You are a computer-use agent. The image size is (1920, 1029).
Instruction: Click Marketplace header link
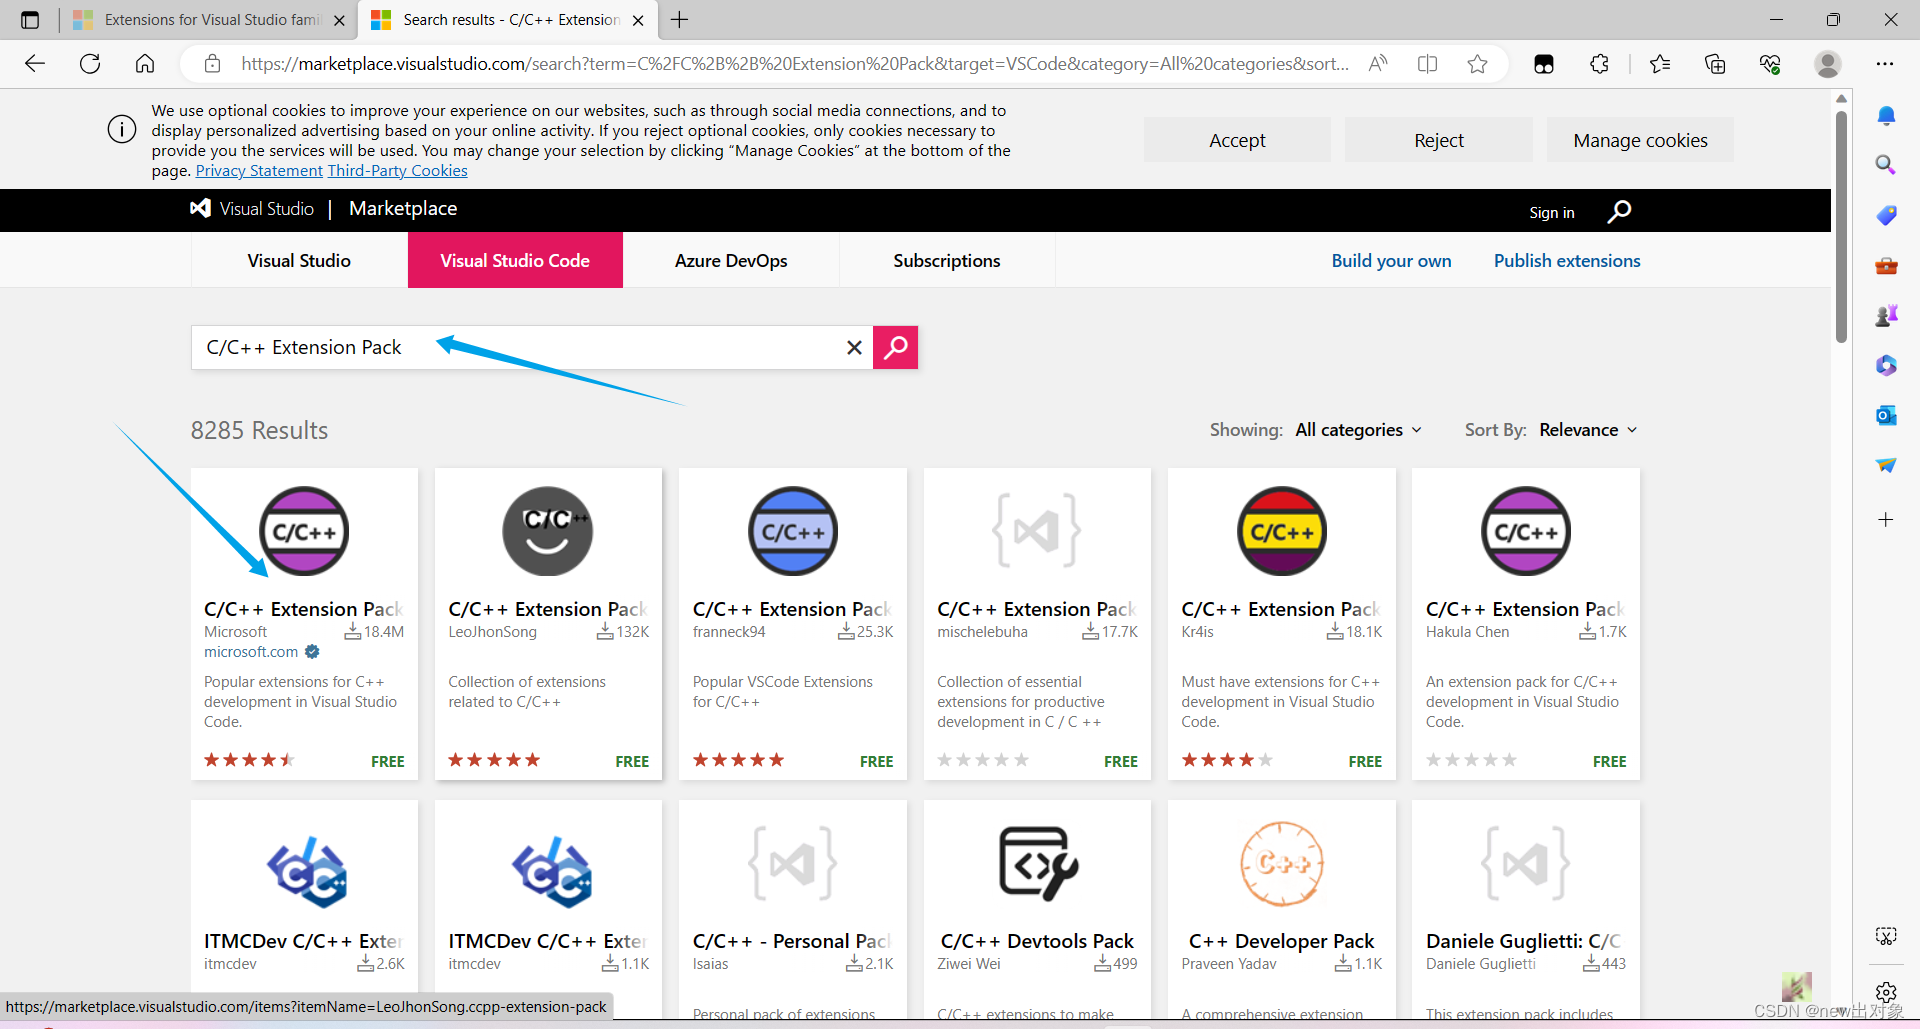click(403, 208)
